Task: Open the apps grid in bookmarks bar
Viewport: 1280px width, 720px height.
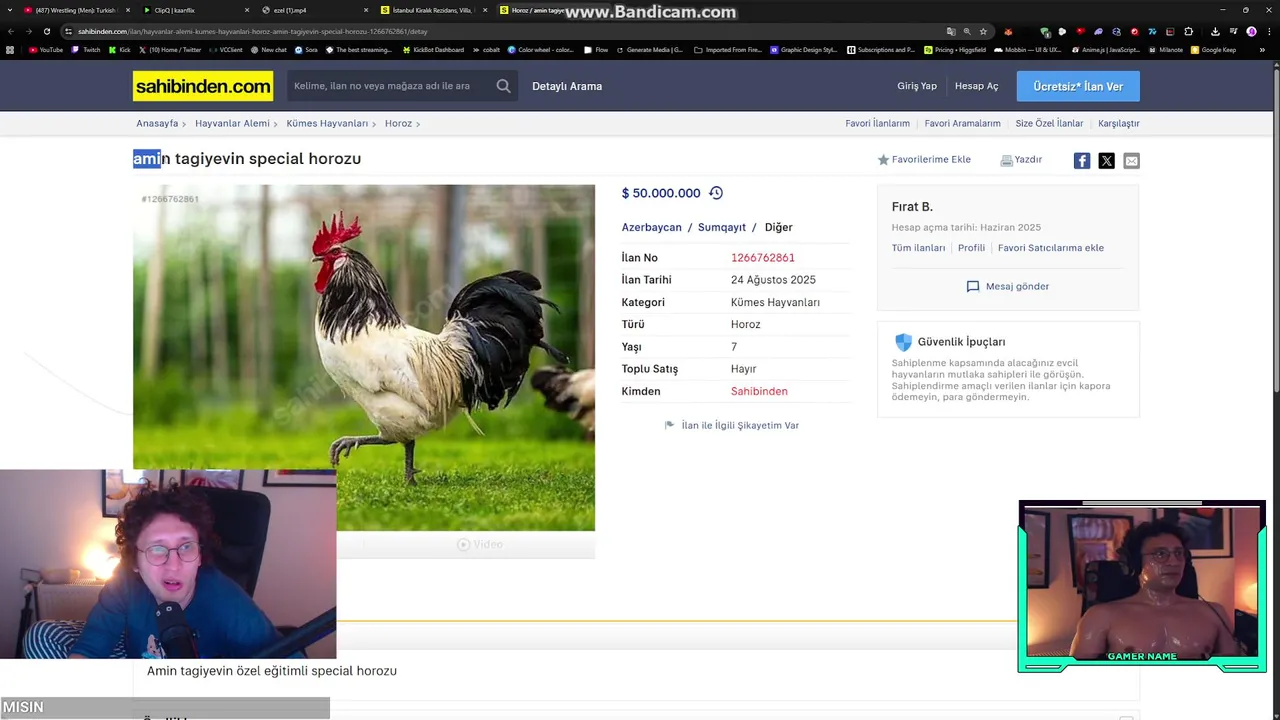Action: [10, 50]
